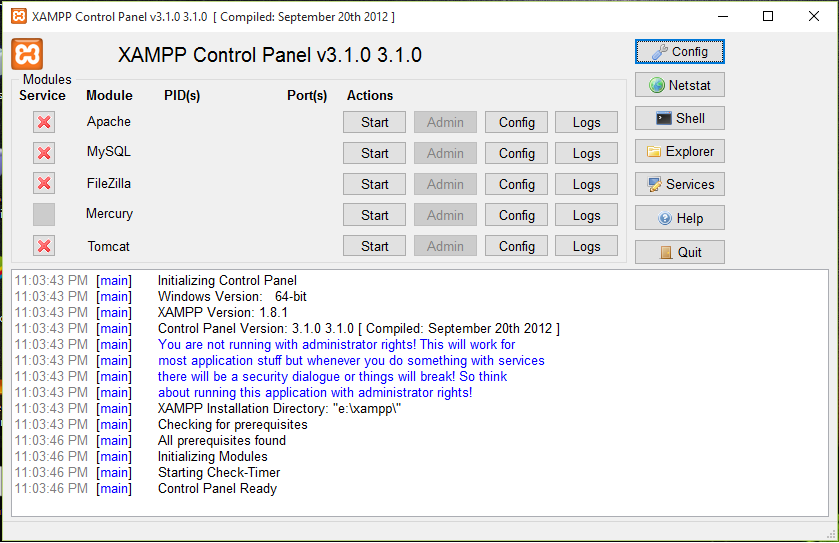Viewport: 839px width, 543px height.
Task: Click the greyed MySQL Admin button
Action: [x=445, y=153]
